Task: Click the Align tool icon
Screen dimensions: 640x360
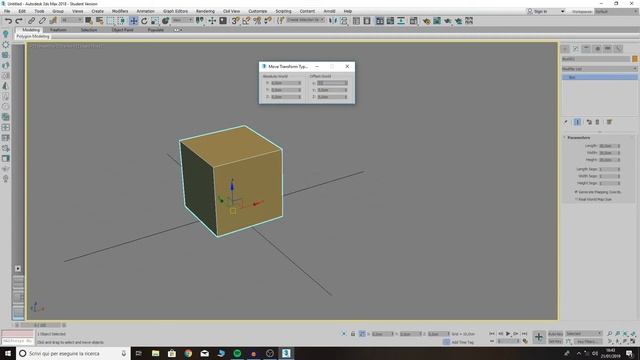Action: 344,21
